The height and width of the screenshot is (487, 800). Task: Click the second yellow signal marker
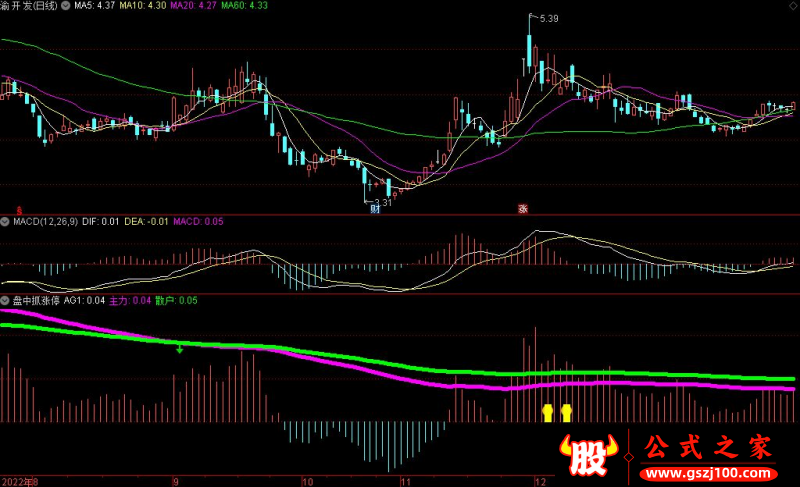pyautogui.click(x=566, y=413)
